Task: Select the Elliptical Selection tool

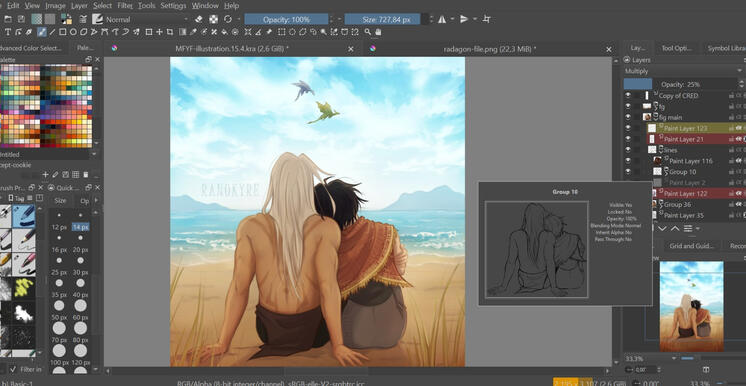Action: coord(292,32)
